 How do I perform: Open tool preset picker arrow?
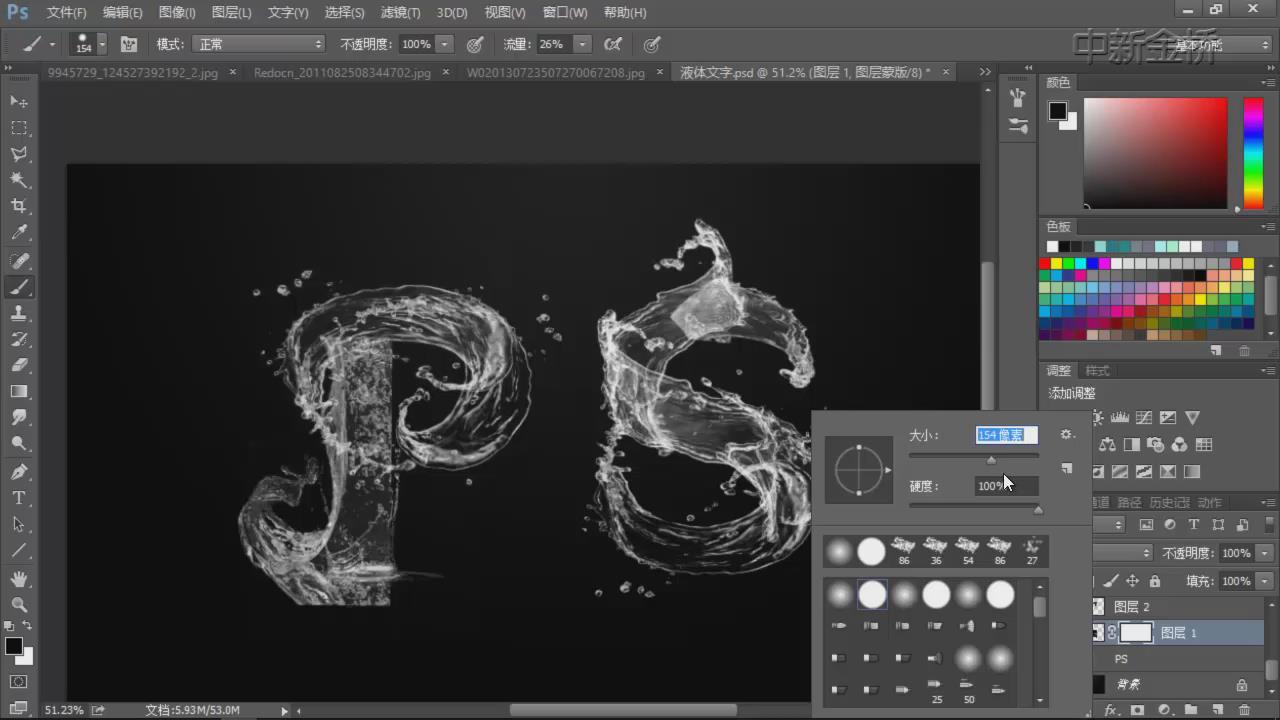pyautogui.click(x=52, y=44)
